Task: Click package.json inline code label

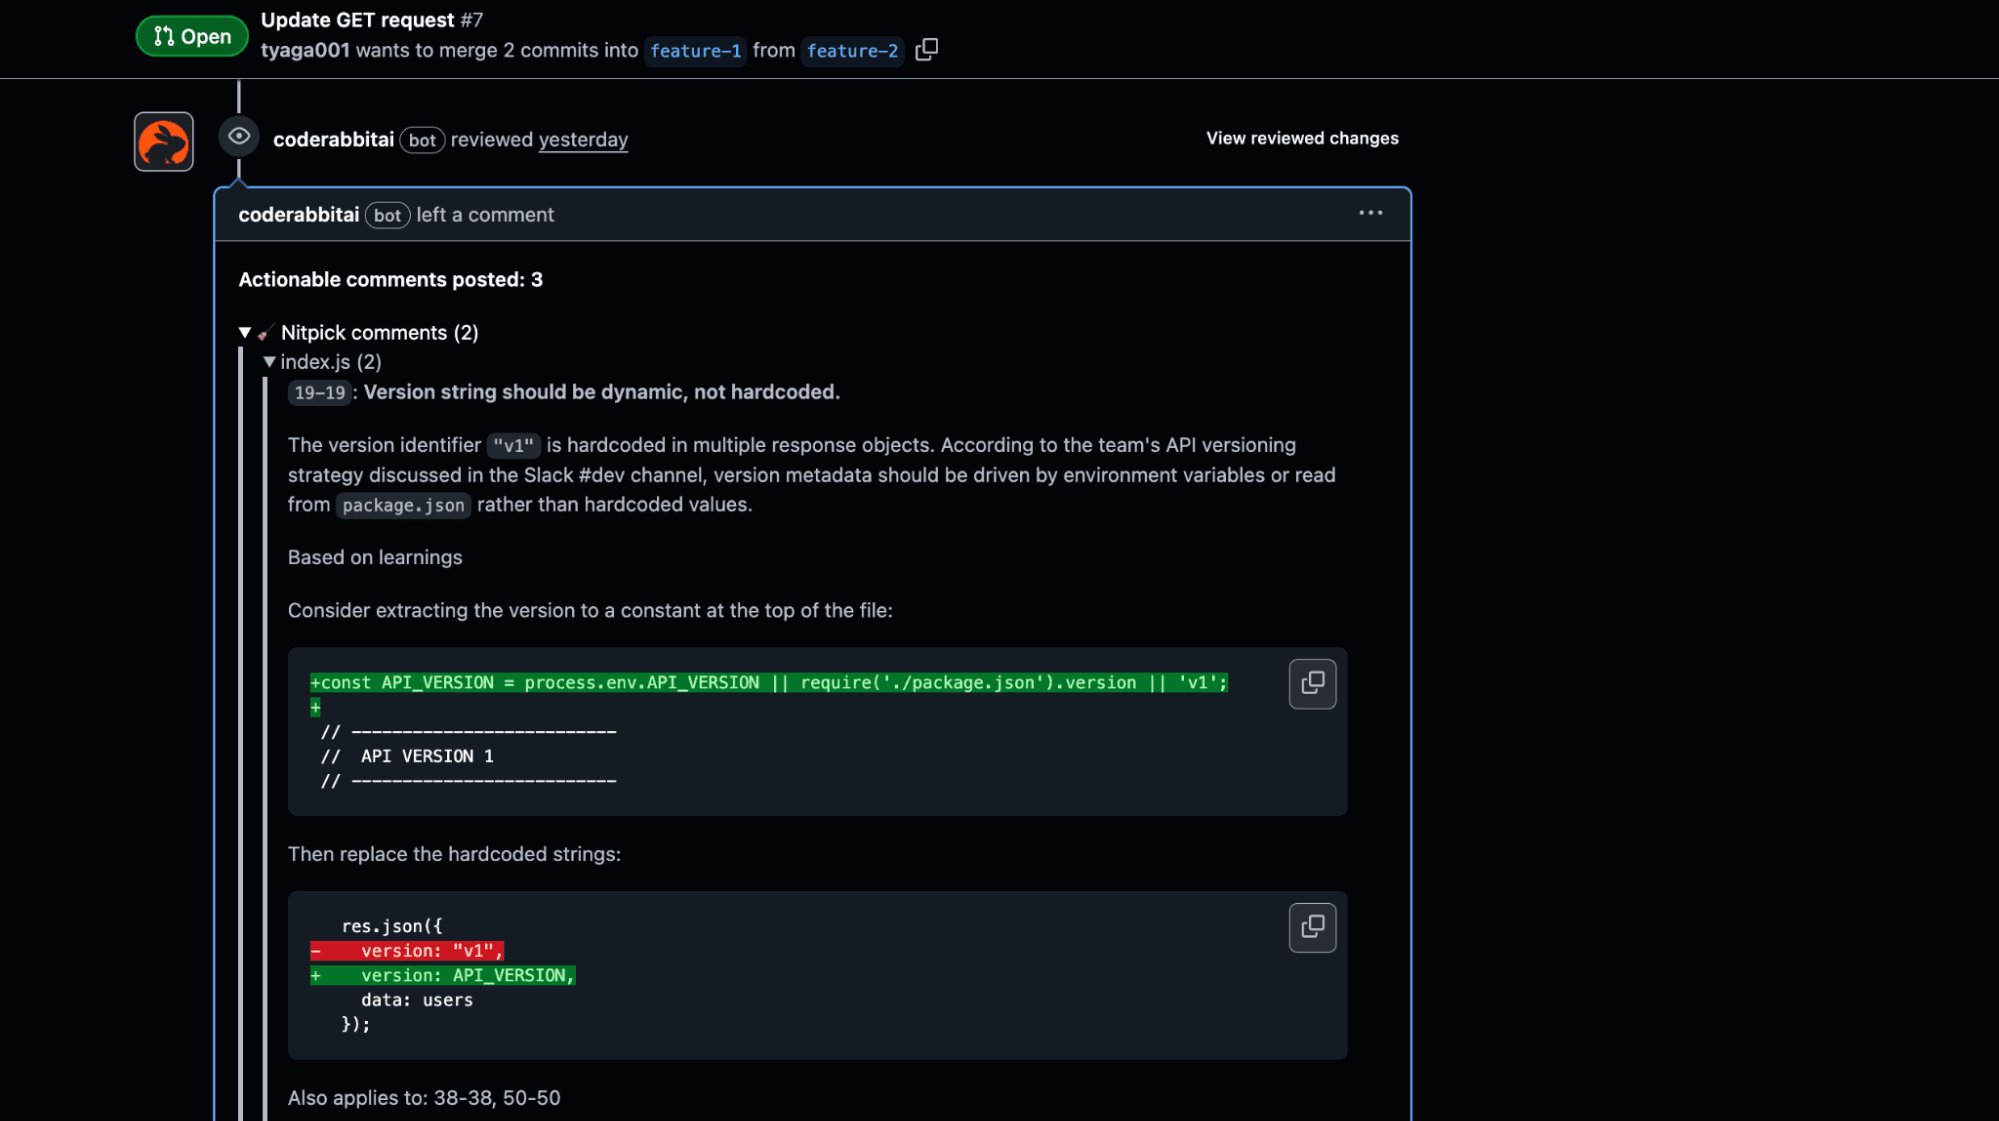Action: [403, 506]
